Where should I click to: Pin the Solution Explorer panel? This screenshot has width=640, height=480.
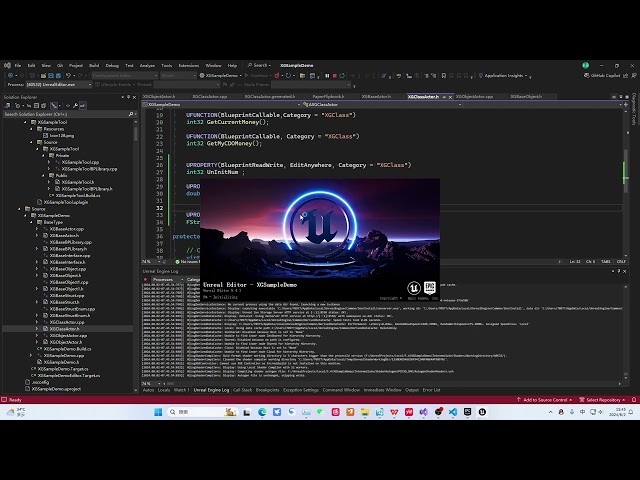[x=128, y=97]
